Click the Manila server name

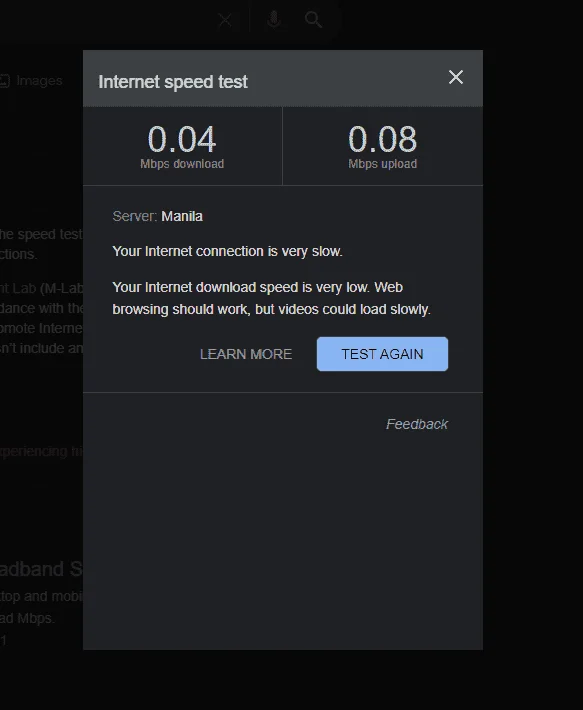pos(182,216)
